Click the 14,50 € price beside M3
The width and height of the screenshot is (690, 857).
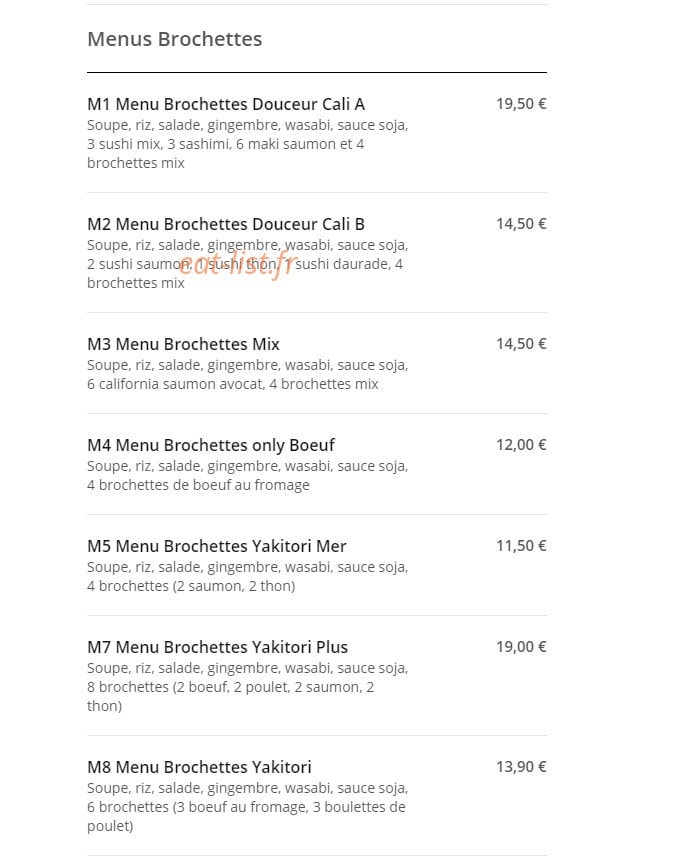pyautogui.click(x=521, y=344)
